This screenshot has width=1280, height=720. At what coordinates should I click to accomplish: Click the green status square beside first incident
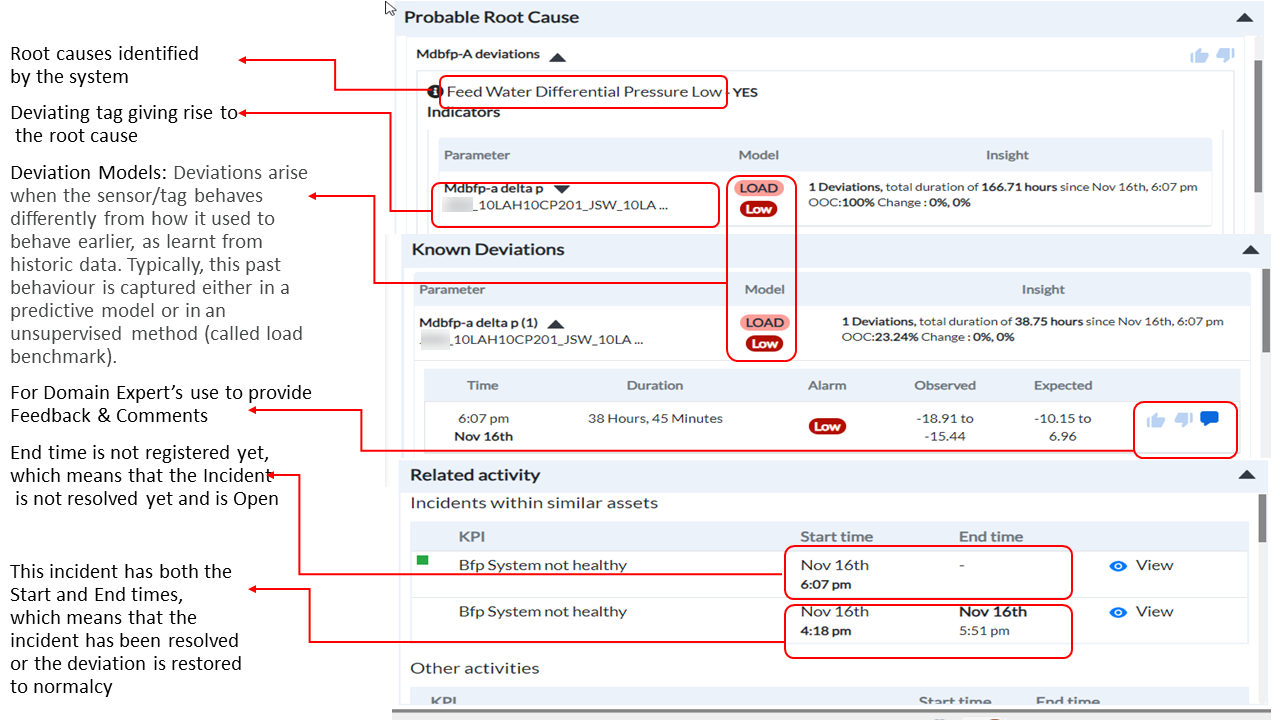422,561
